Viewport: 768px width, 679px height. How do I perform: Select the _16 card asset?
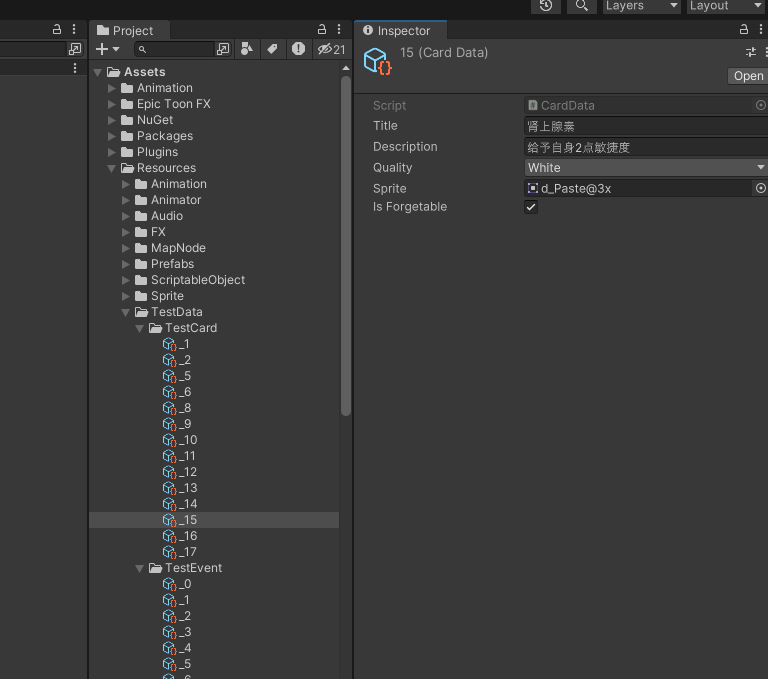tap(187, 536)
